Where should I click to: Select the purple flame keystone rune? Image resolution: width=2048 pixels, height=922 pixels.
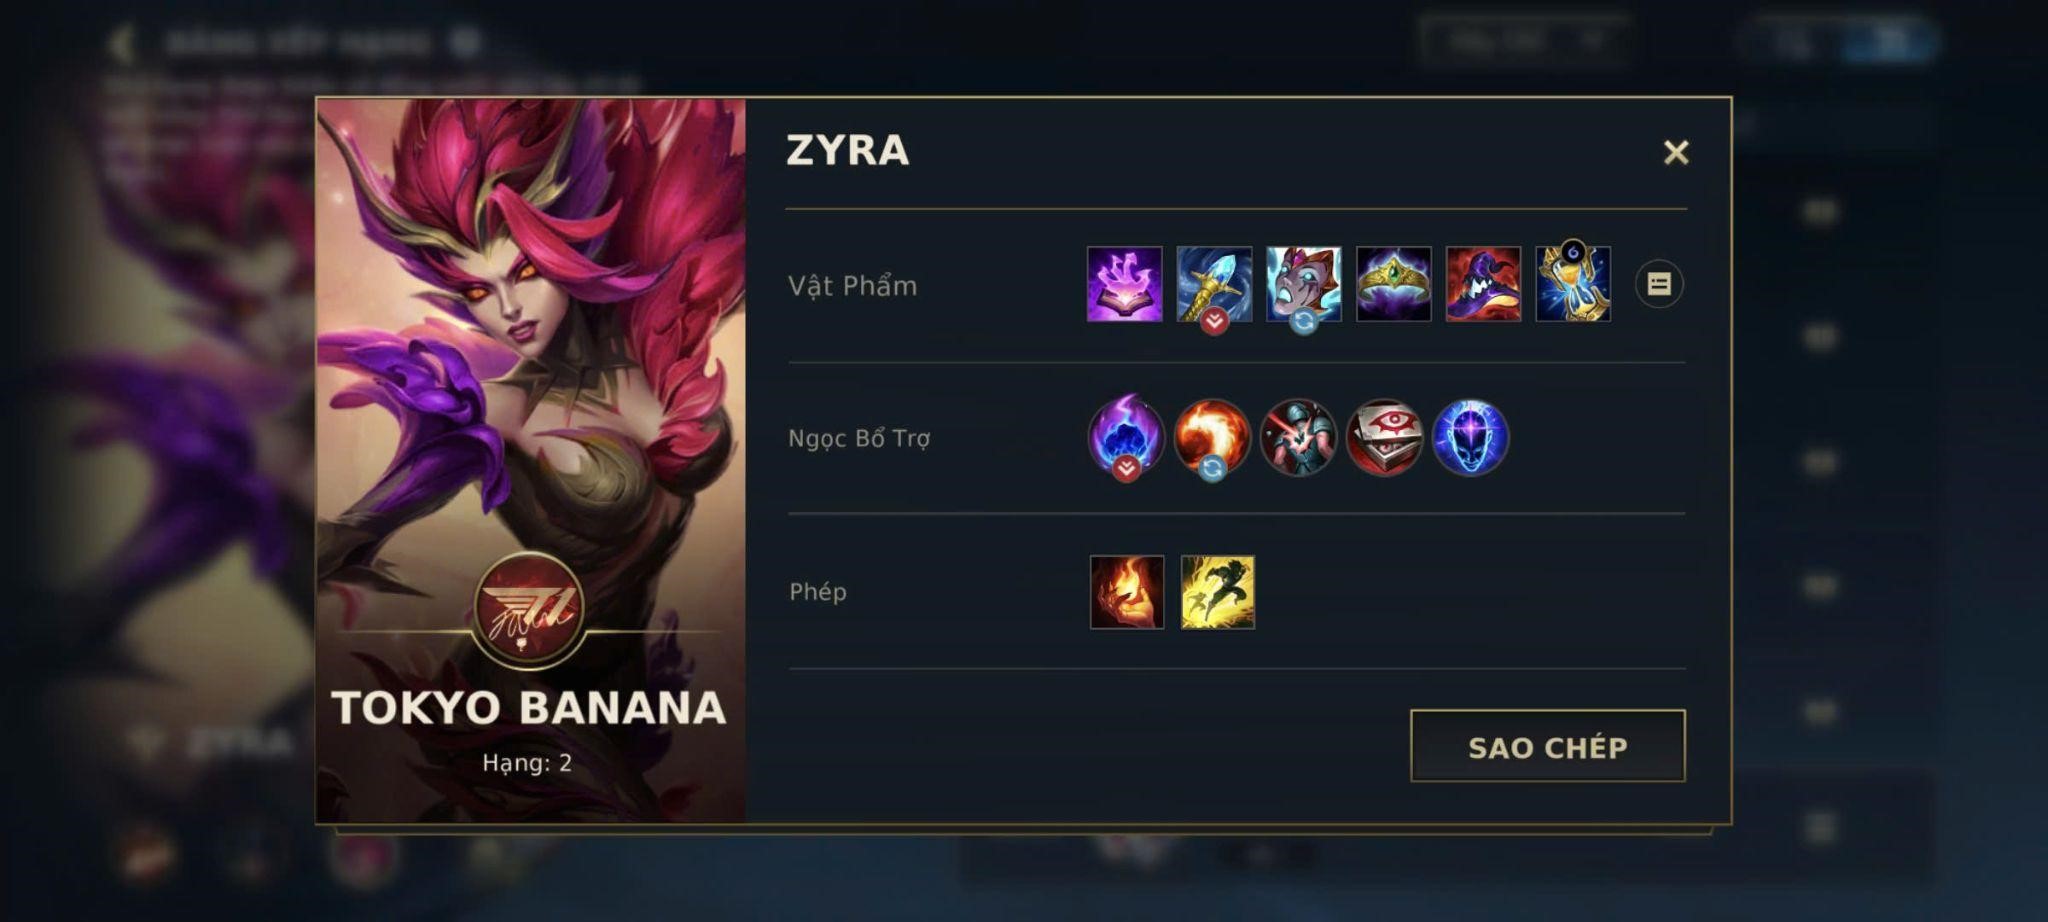[x=1127, y=437]
